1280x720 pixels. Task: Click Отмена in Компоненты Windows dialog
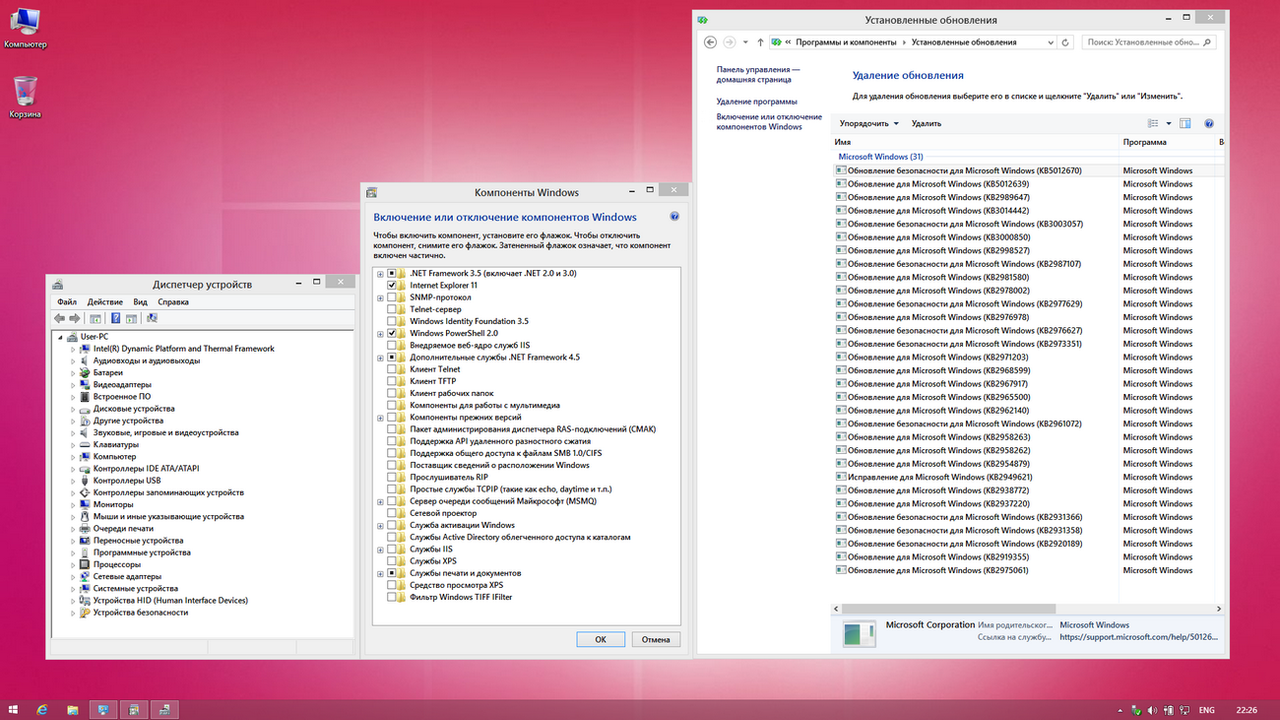pyautogui.click(x=656, y=639)
